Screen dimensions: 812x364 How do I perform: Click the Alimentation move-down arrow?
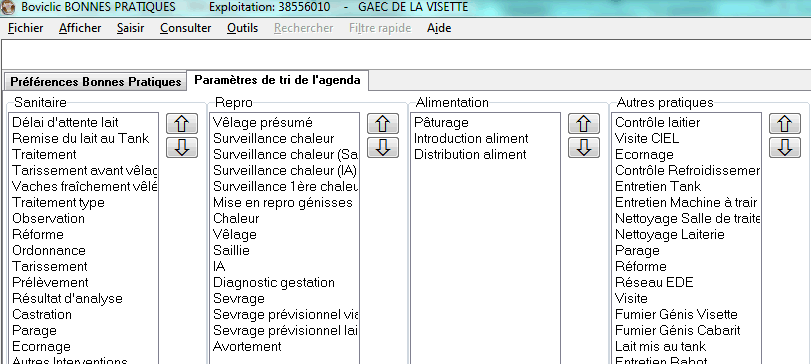pos(584,148)
